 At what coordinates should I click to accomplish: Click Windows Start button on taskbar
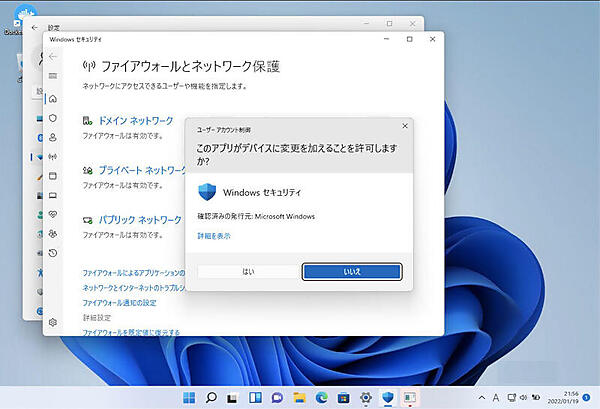190,397
